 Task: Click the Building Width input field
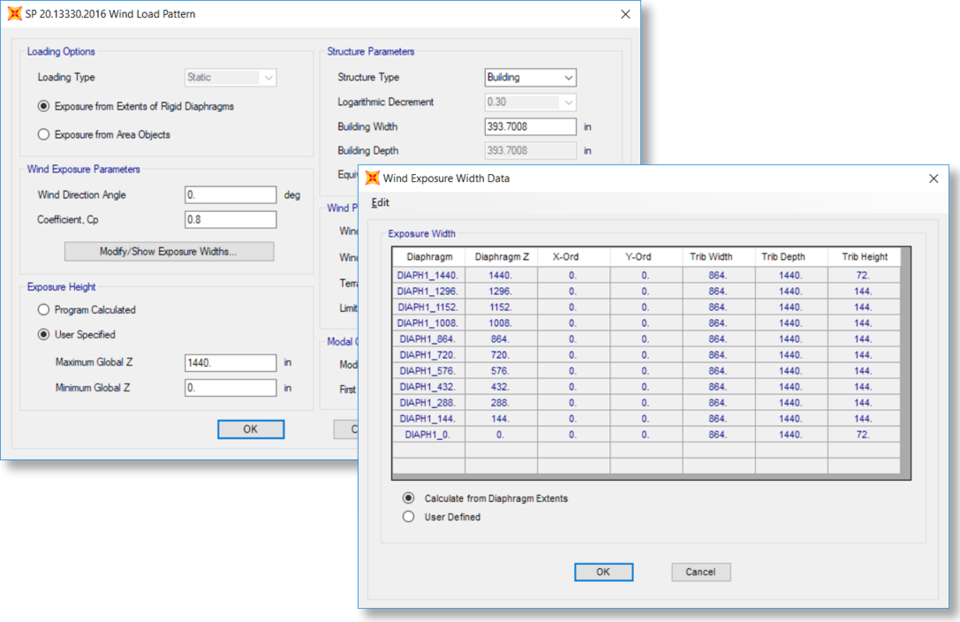530,127
